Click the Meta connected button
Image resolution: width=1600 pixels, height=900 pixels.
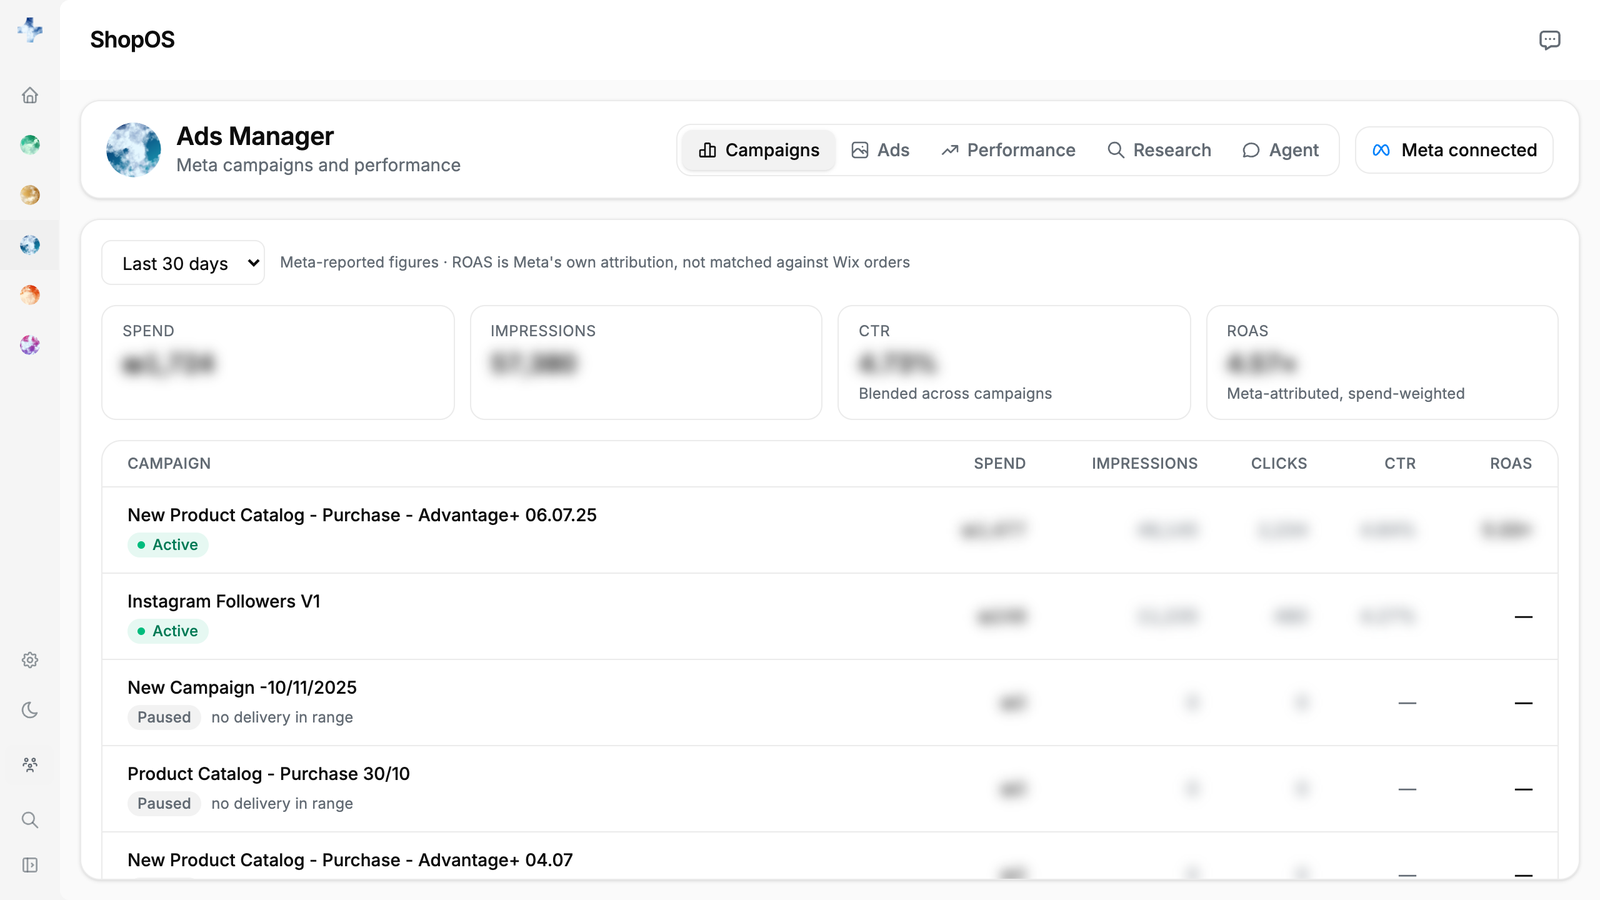(x=1454, y=150)
